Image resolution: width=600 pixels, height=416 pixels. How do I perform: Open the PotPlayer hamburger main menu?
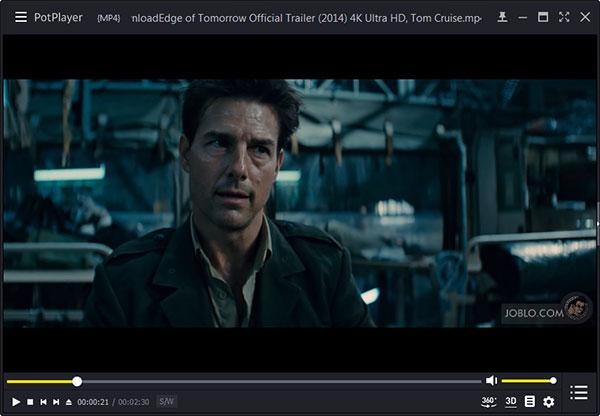click(21, 17)
